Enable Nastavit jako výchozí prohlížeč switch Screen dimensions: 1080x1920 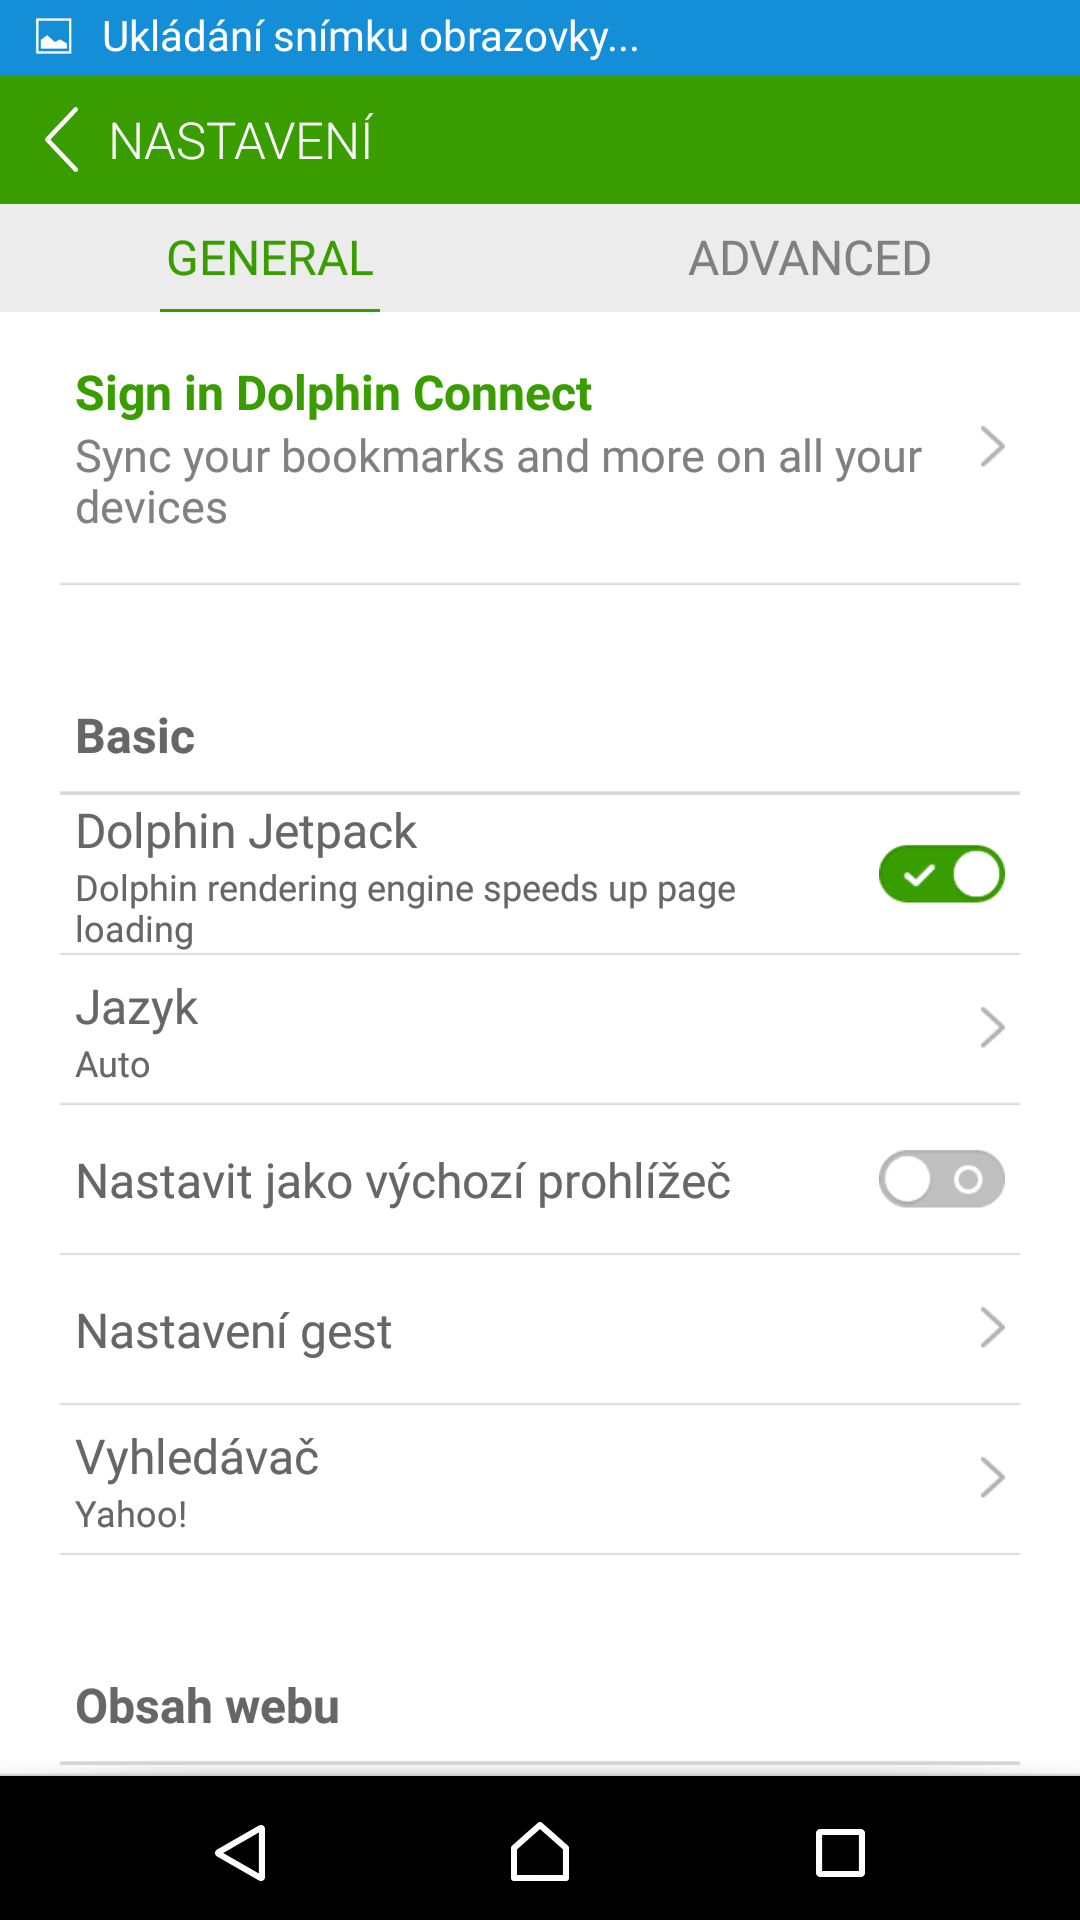point(941,1179)
